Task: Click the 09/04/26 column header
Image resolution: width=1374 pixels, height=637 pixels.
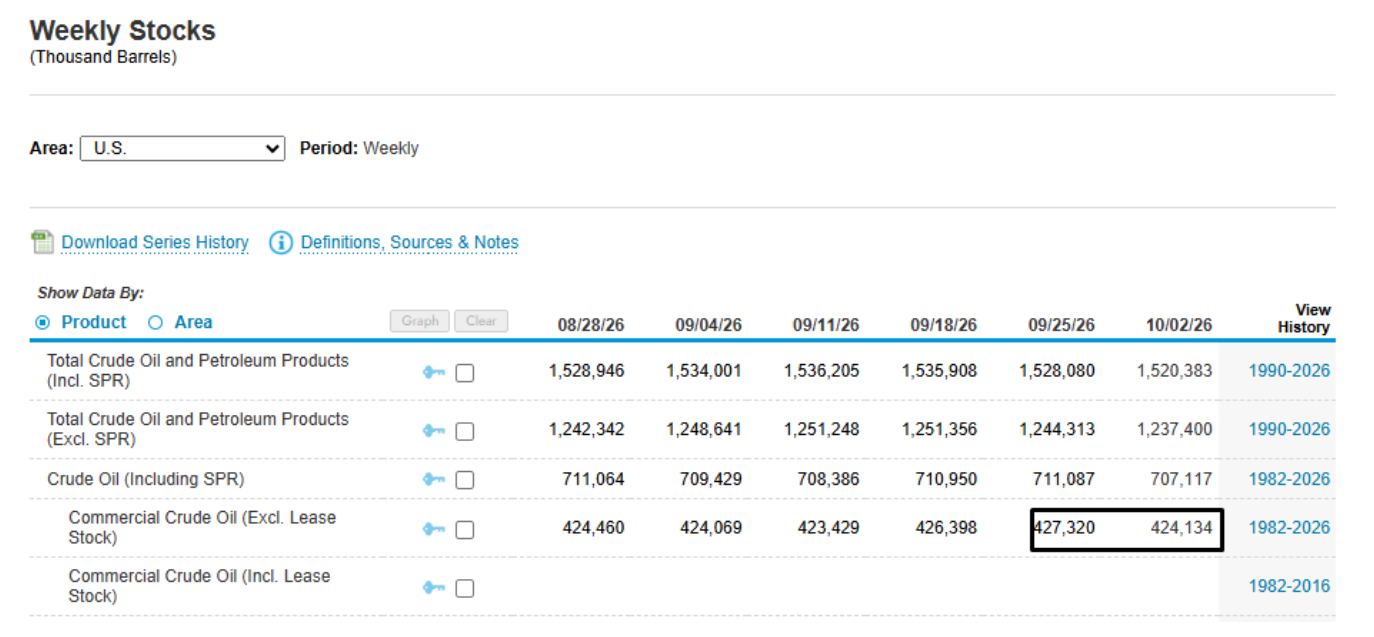Action: [708, 325]
